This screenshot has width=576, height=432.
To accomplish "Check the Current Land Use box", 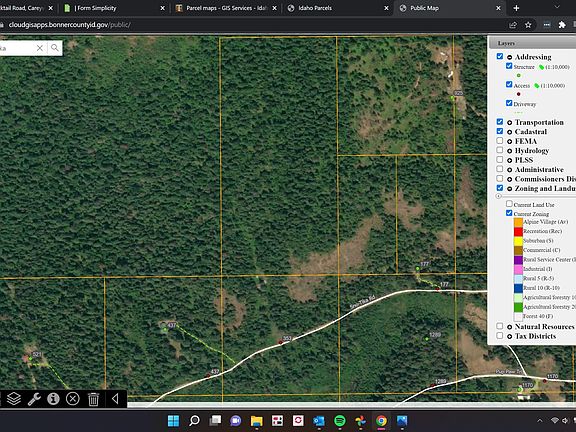I will [509, 204].
